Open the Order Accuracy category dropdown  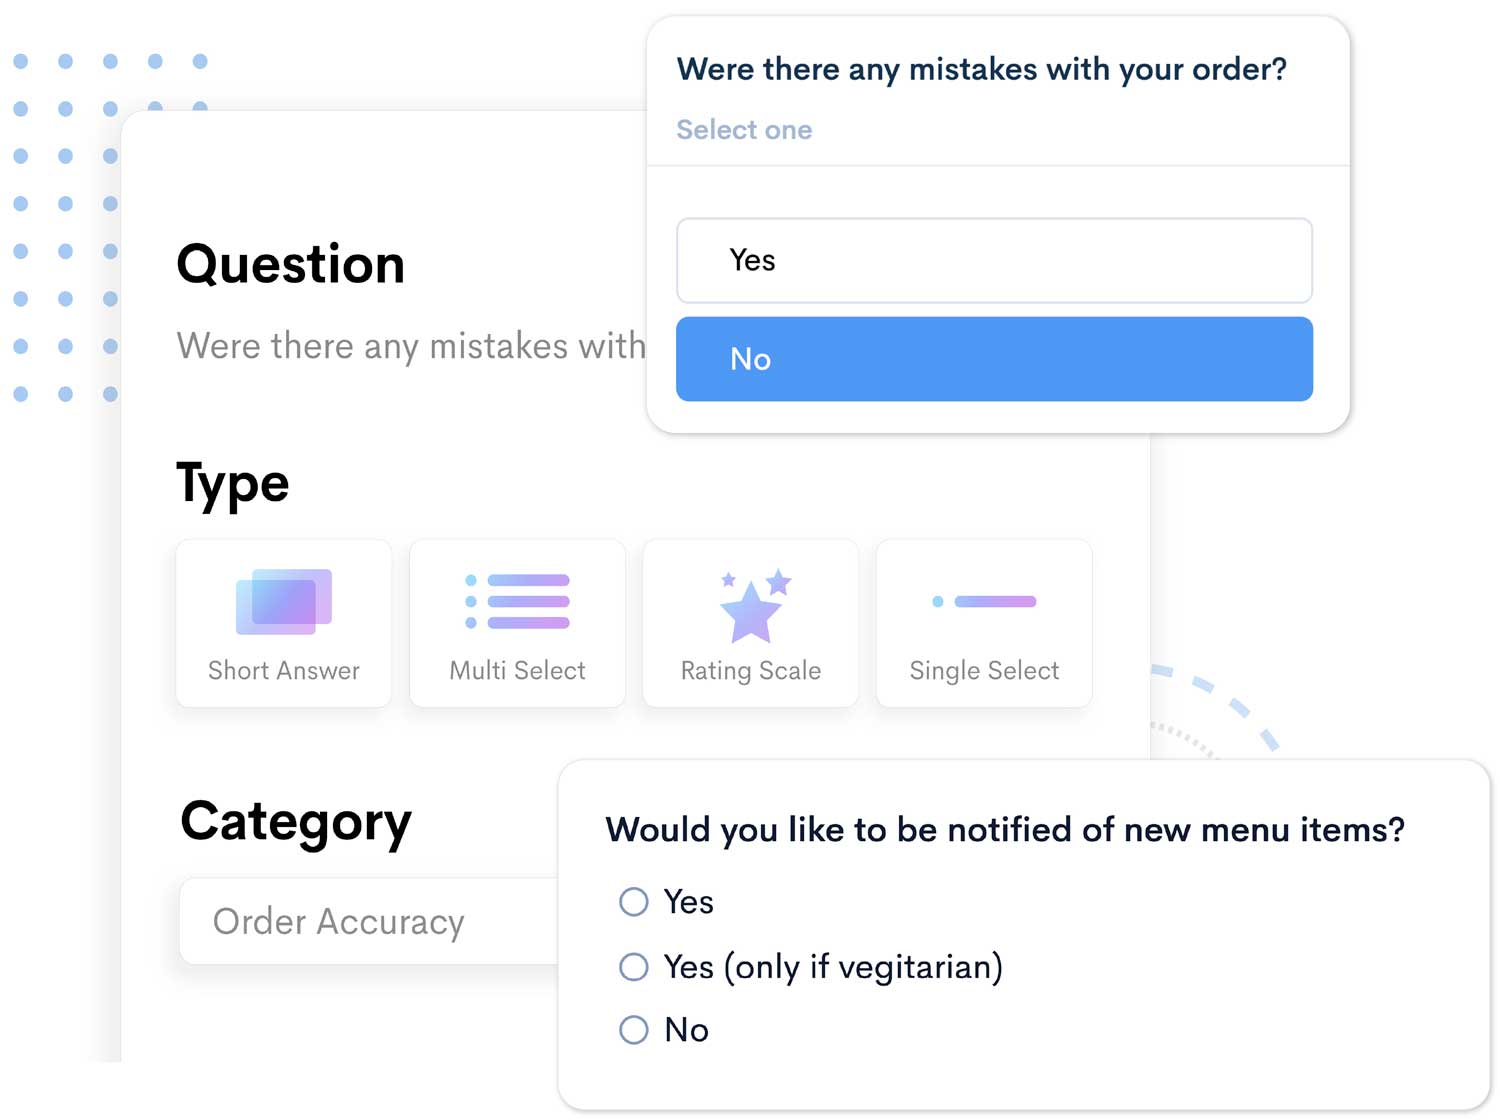(x=370, y=922)
